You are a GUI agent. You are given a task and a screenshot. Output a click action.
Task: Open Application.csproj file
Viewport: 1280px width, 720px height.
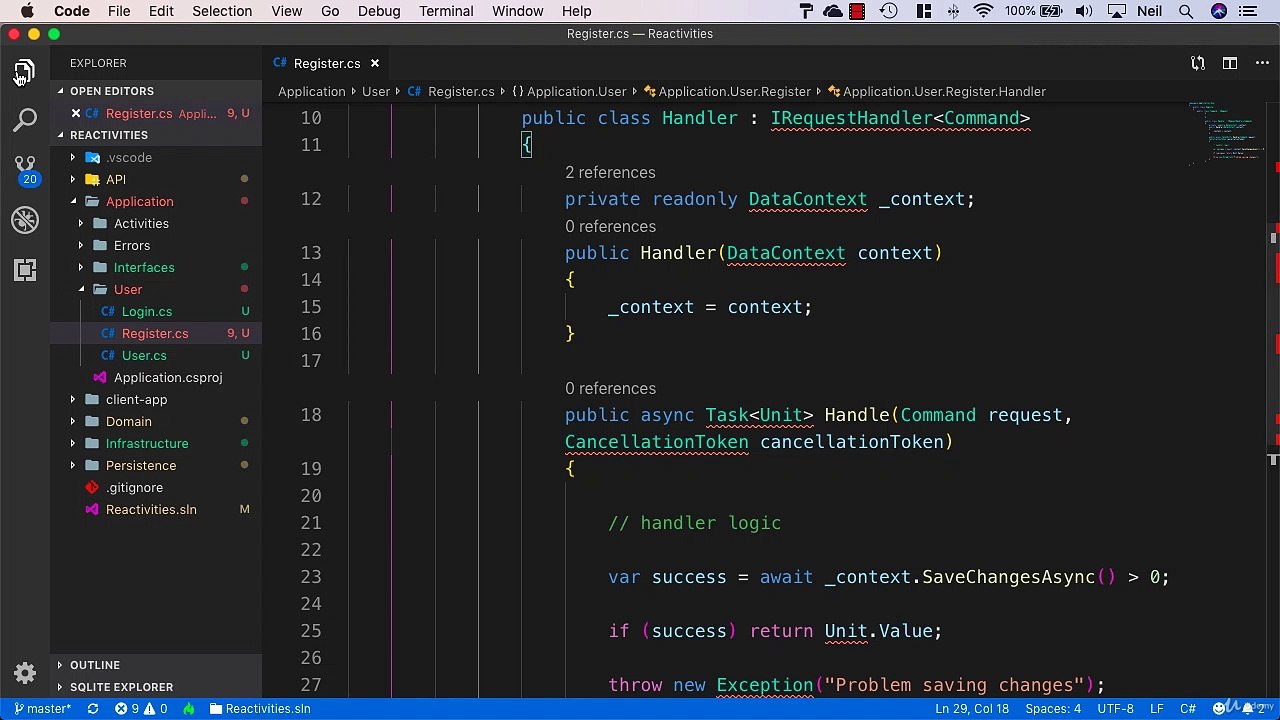click(x=168, y=377)
